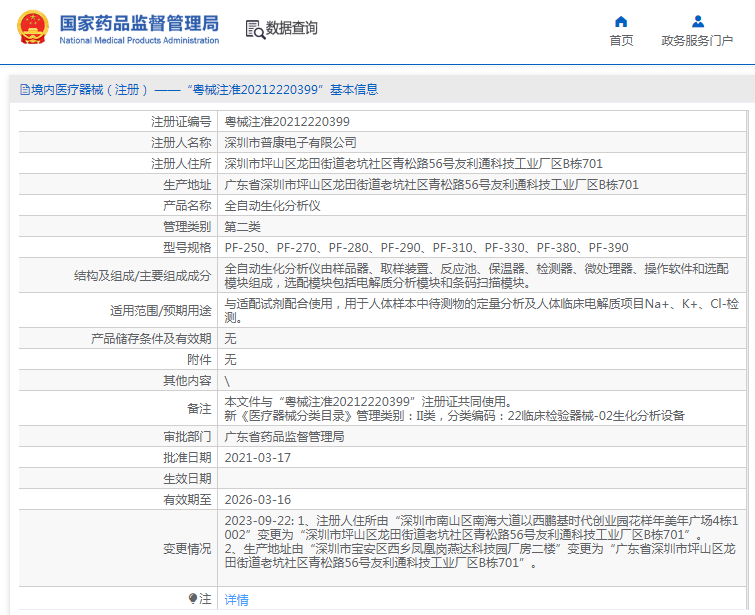
Task: Click the 首页 text link
Action: [621, 40]
